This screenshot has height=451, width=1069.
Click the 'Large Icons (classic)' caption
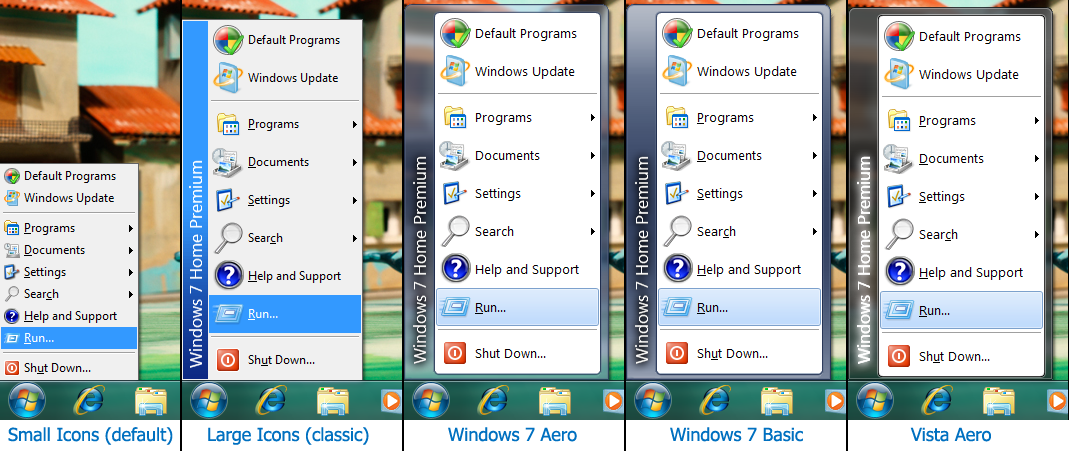[288, 435]
